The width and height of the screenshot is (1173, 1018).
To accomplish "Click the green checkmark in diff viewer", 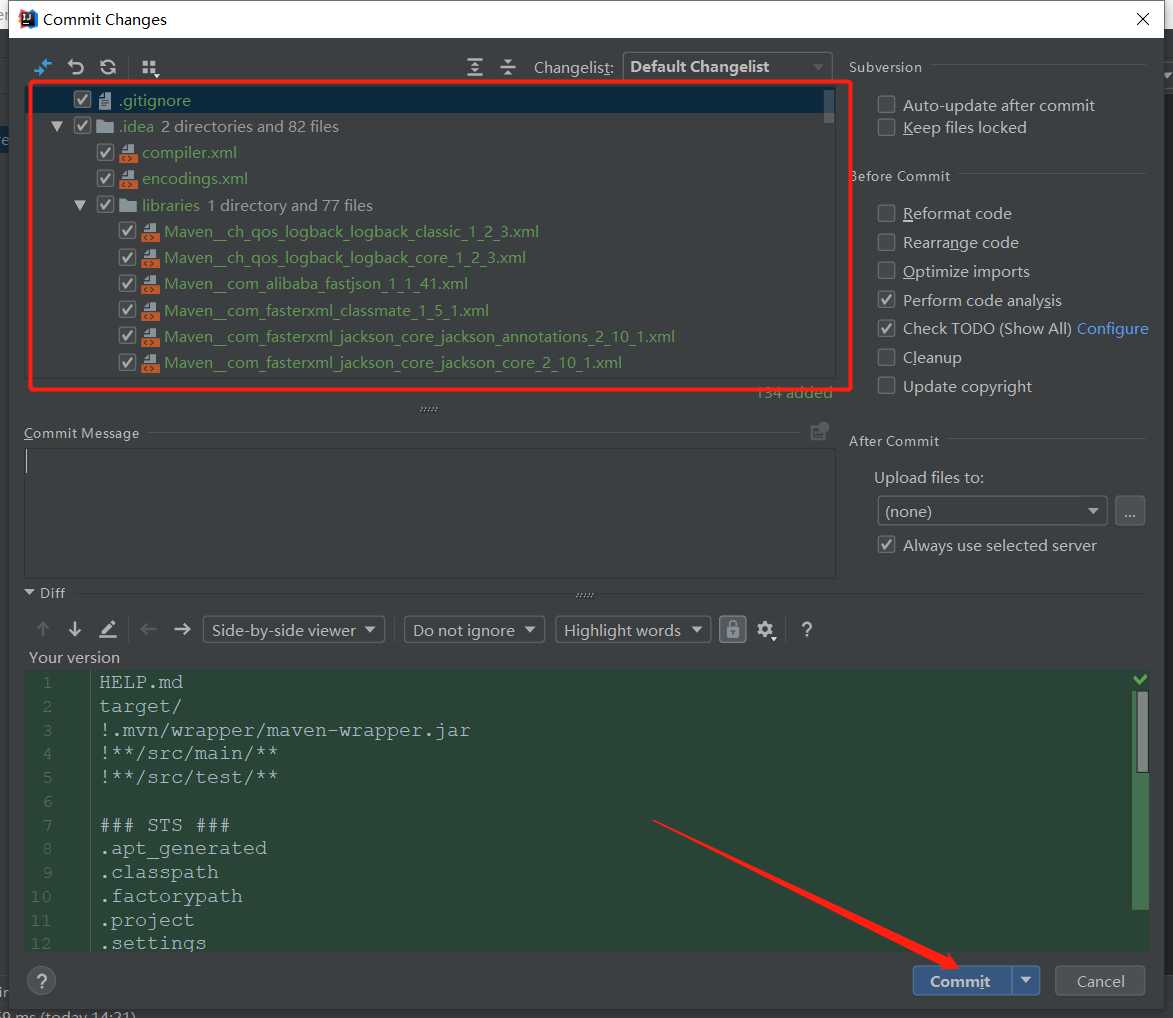I will [x=1140, y=679].
